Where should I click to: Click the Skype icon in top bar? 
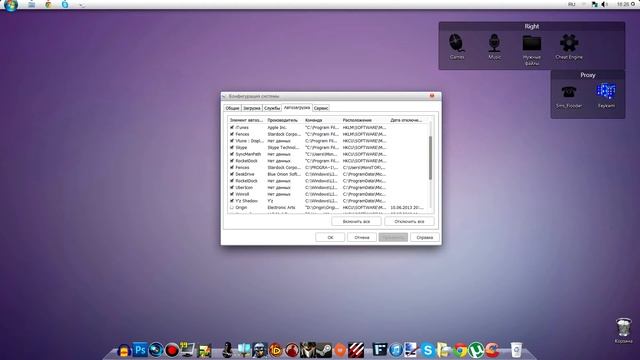(x=65, y=4)
